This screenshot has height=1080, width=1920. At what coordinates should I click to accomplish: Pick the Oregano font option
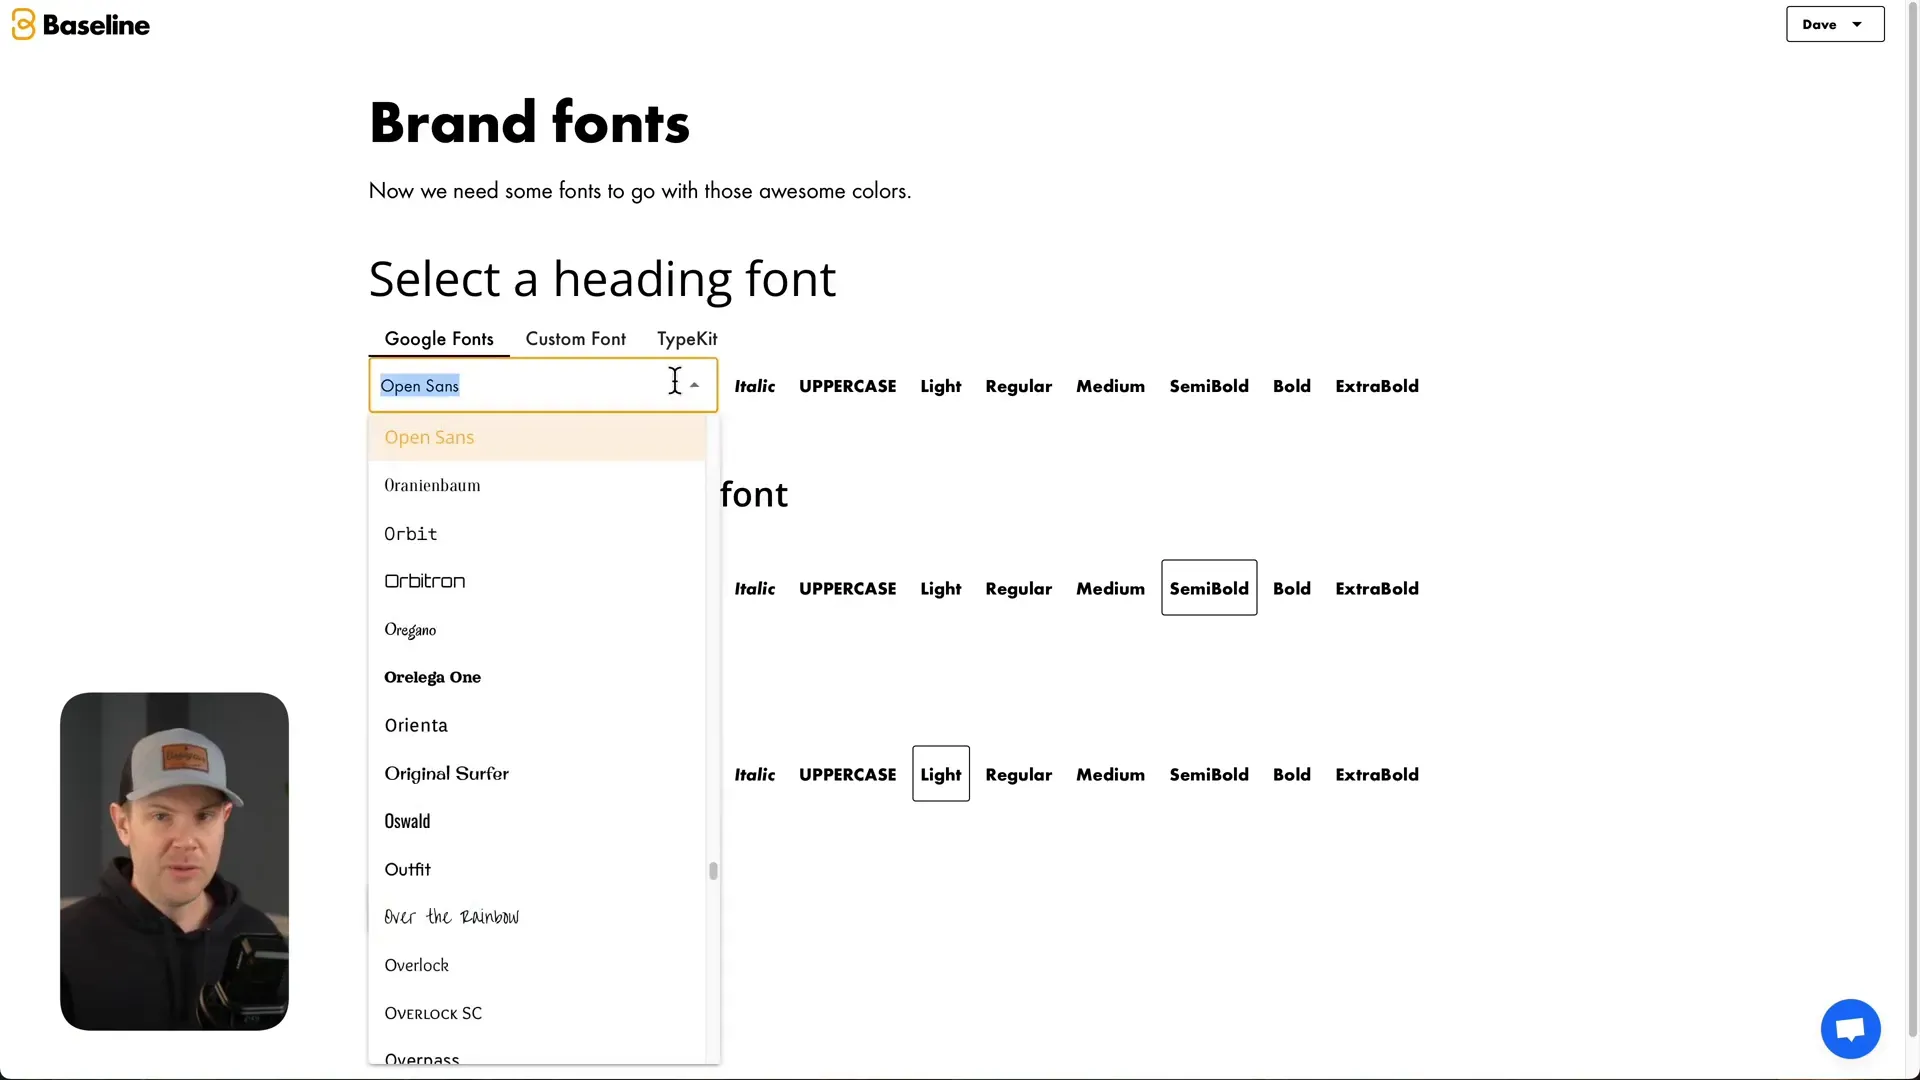537,629
